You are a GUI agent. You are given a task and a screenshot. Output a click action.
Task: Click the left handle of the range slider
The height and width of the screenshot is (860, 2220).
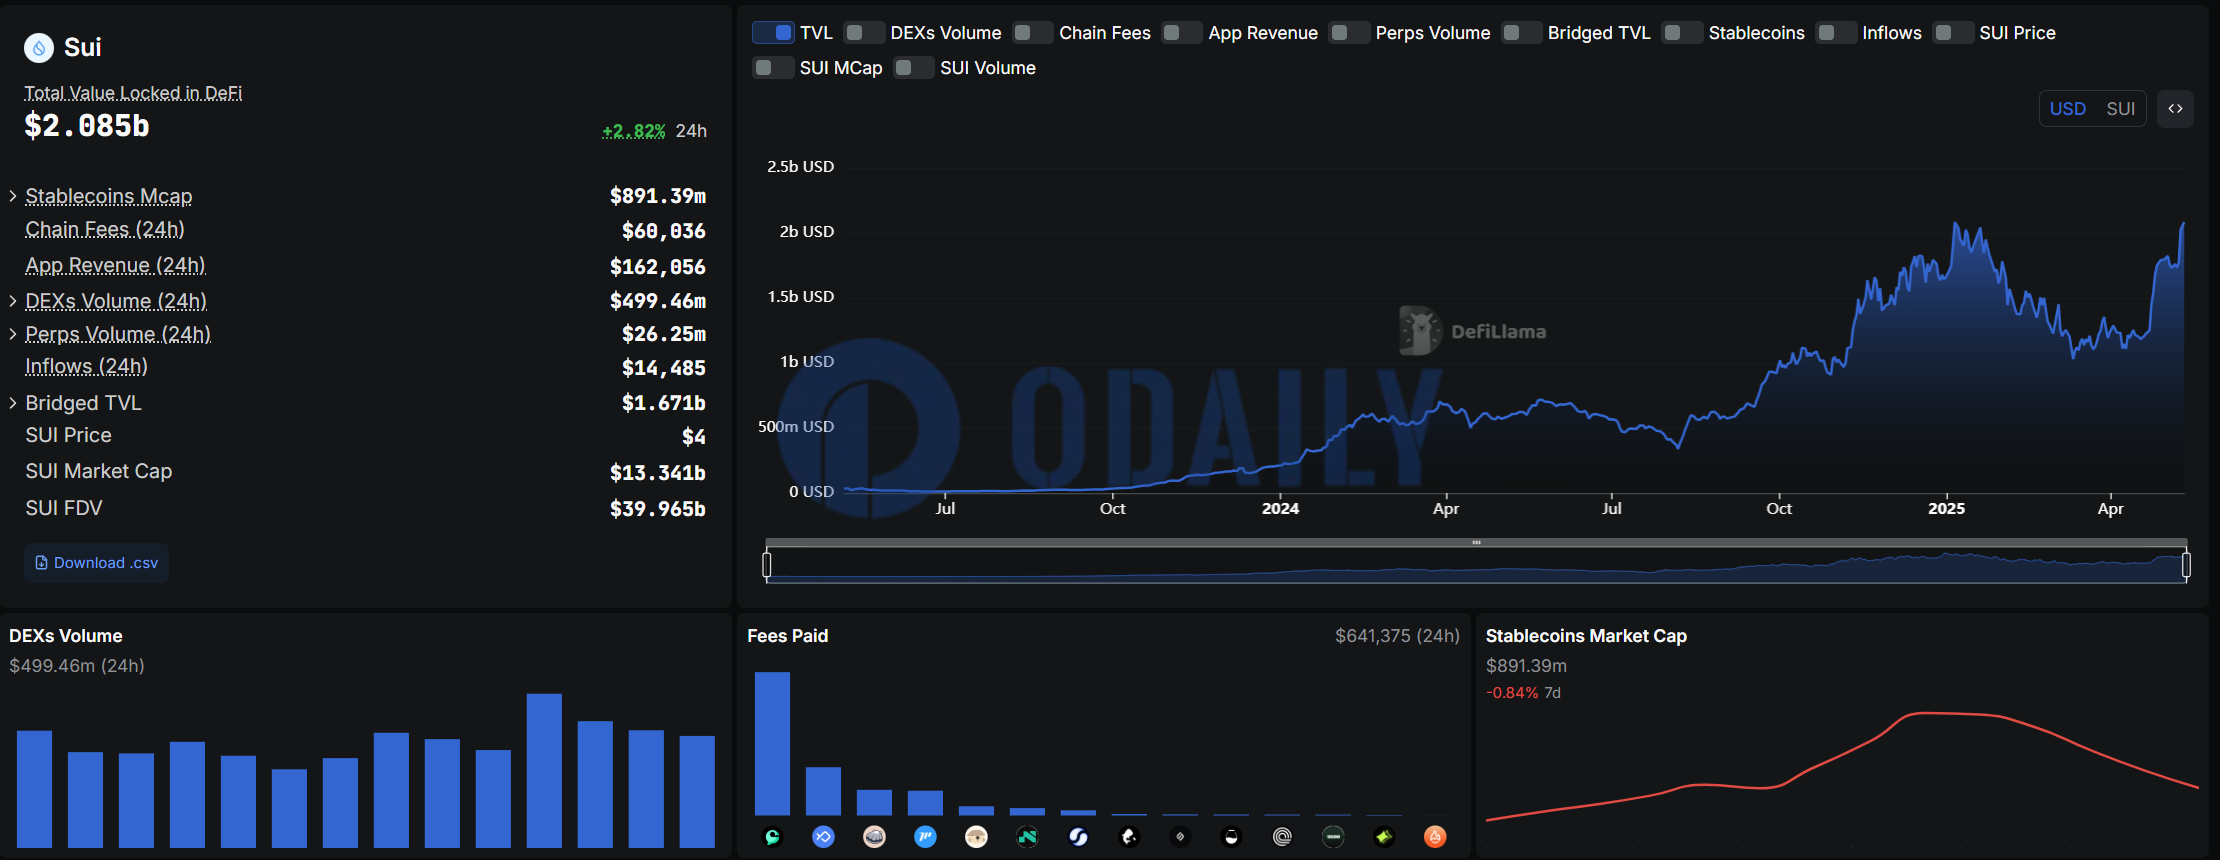767,565
